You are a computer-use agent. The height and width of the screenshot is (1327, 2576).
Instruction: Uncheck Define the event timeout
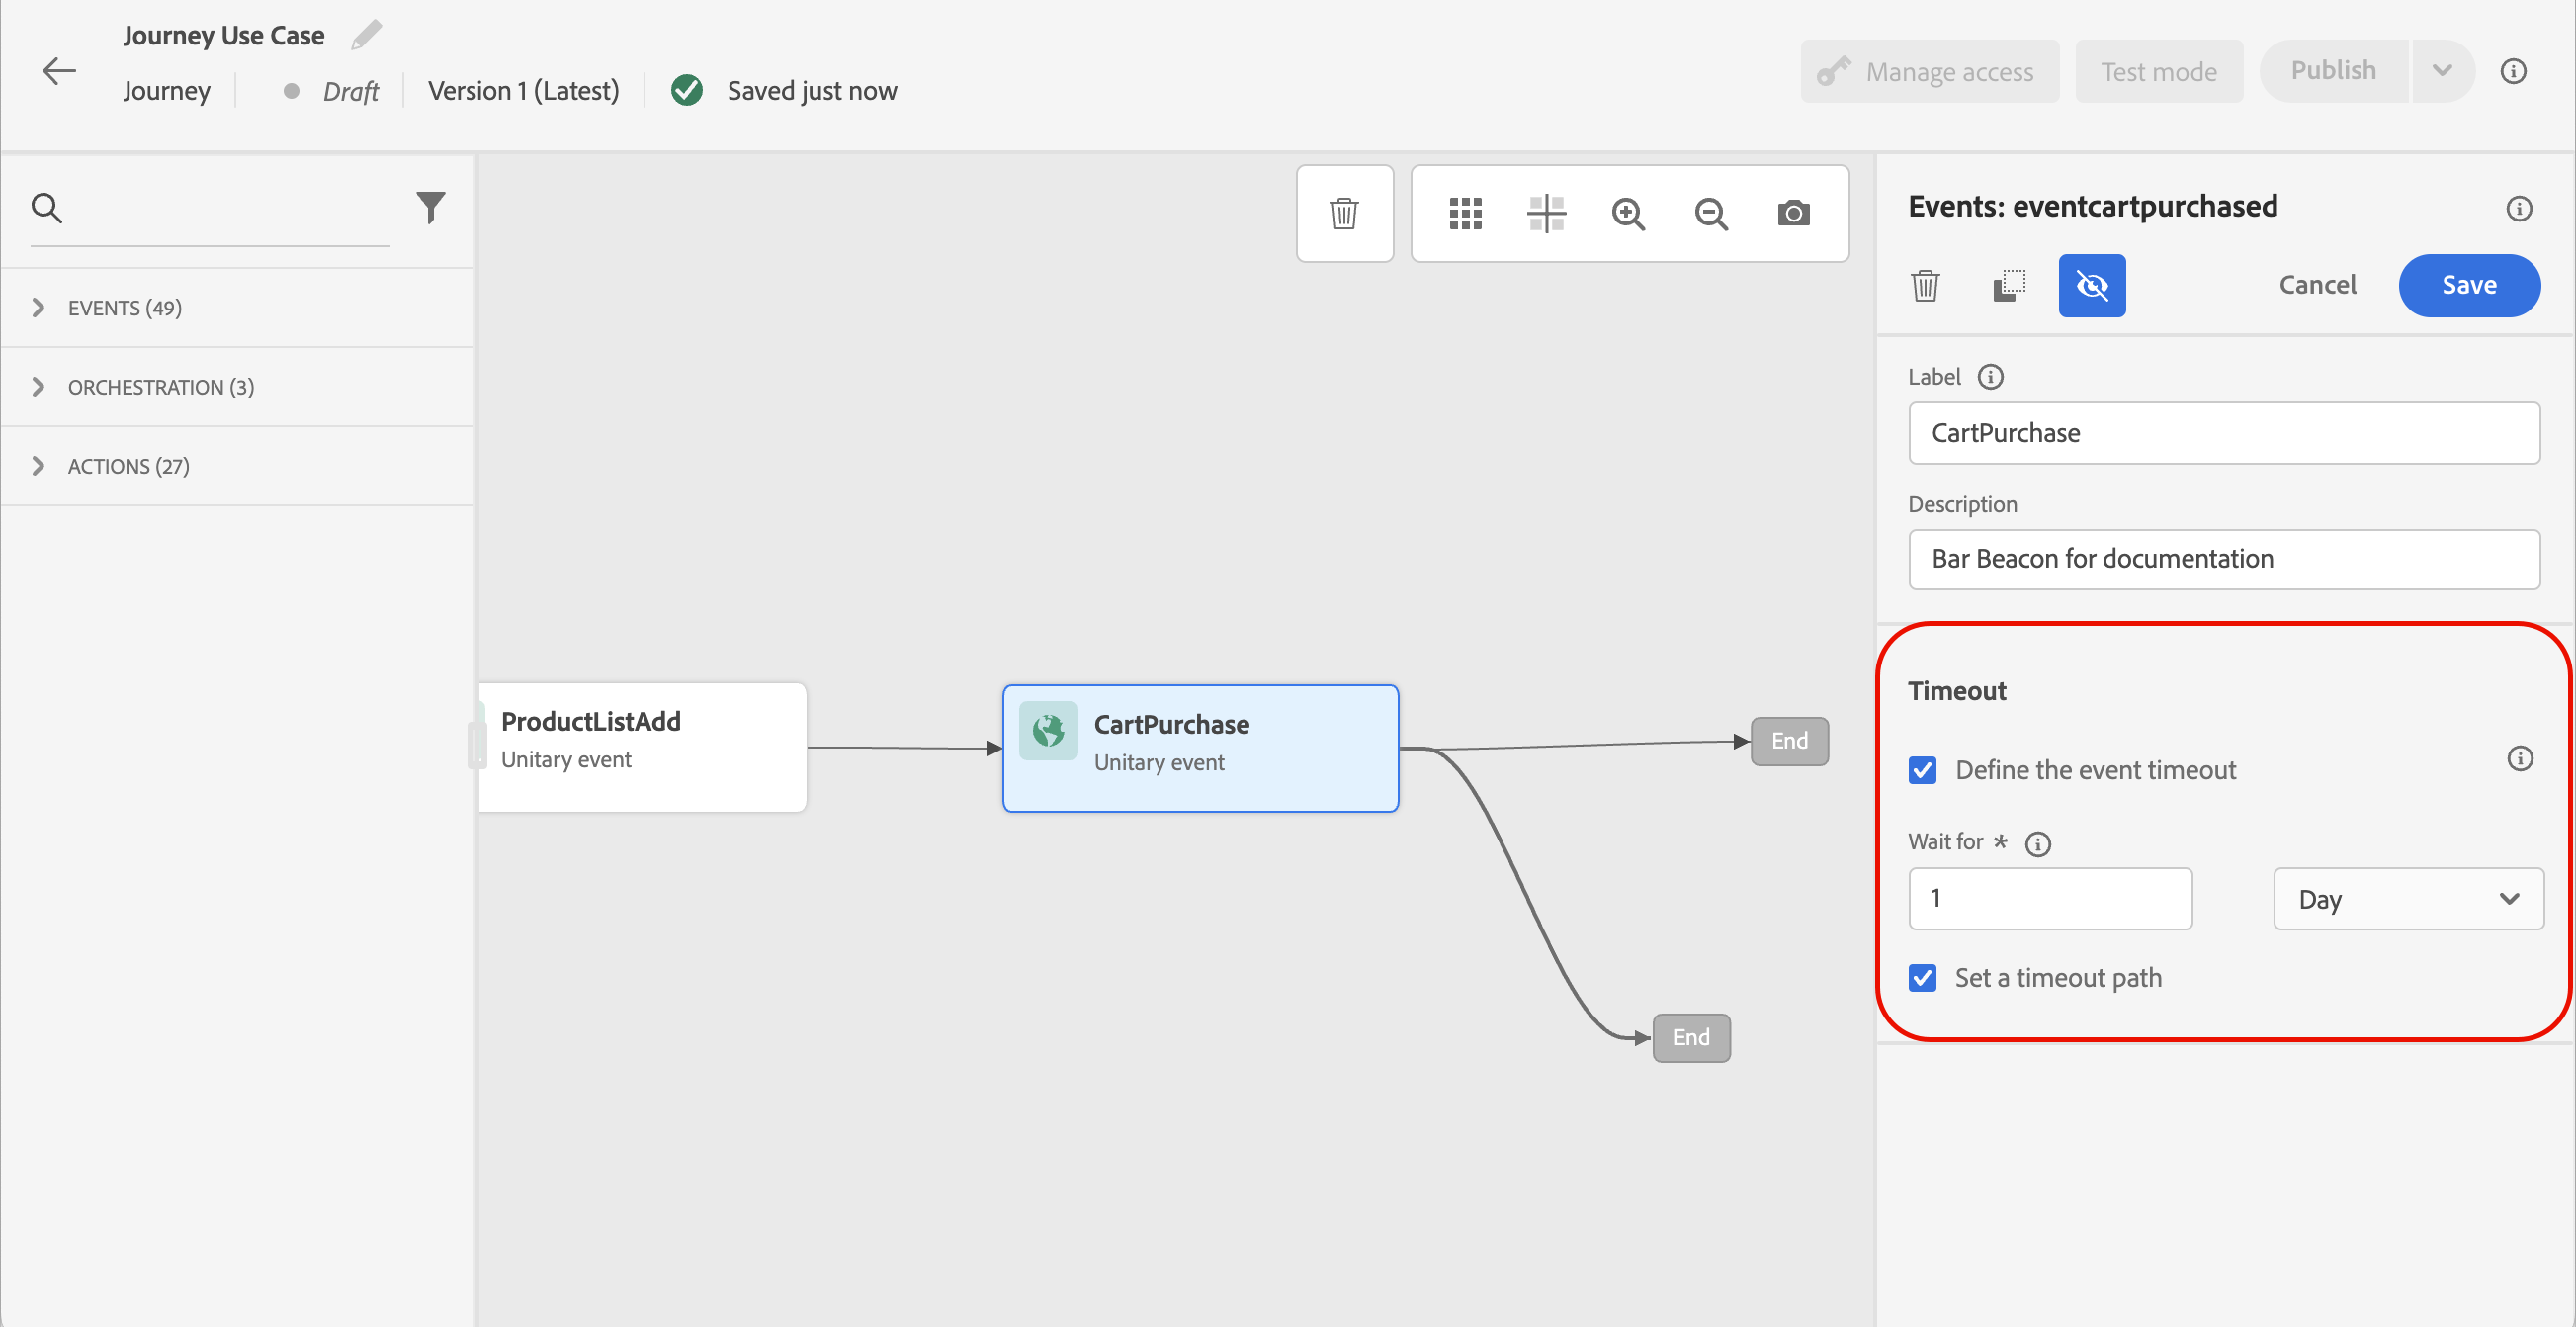pos(1922,770)
